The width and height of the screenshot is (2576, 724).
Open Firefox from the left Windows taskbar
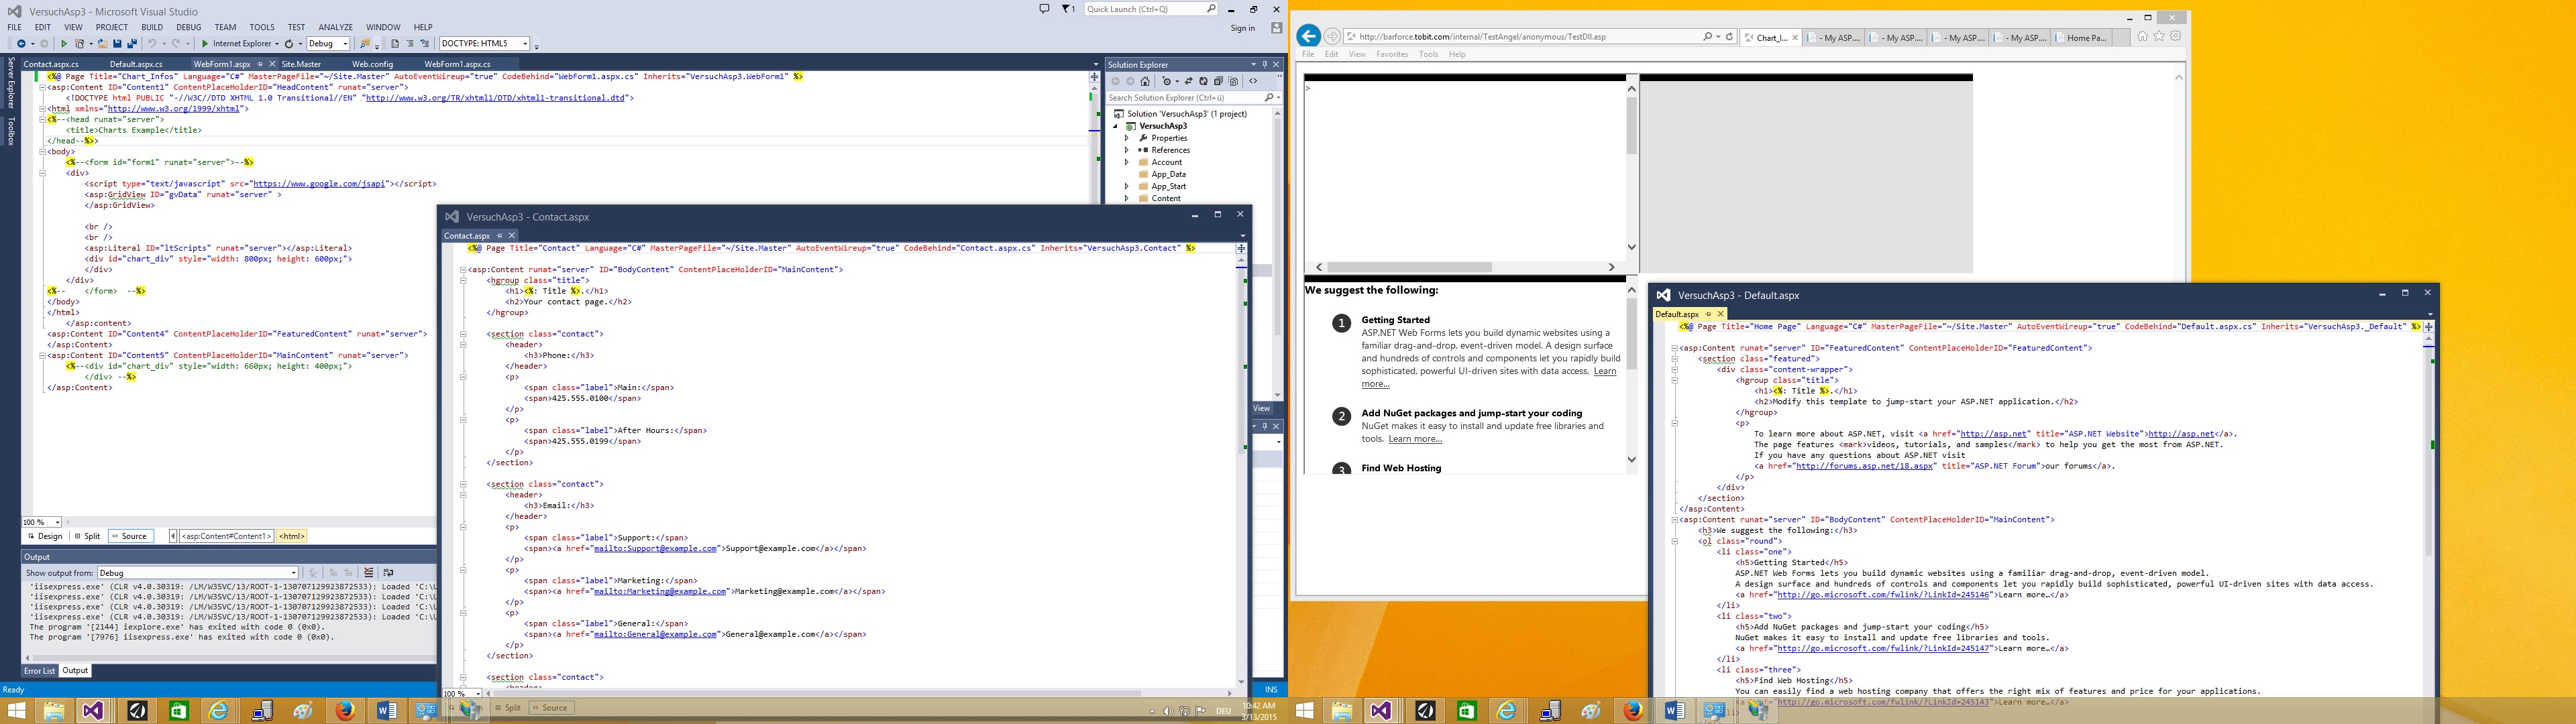(x=346, y=711)
